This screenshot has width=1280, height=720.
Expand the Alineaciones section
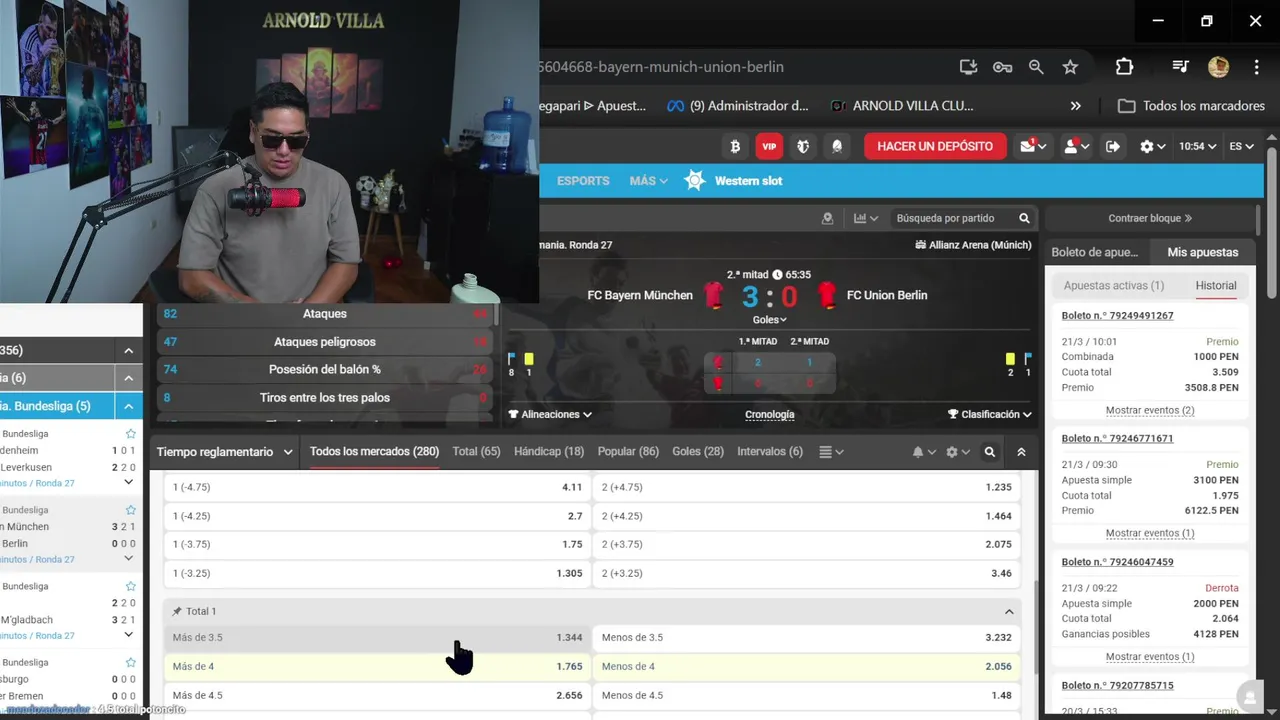(x=550, y=414)
